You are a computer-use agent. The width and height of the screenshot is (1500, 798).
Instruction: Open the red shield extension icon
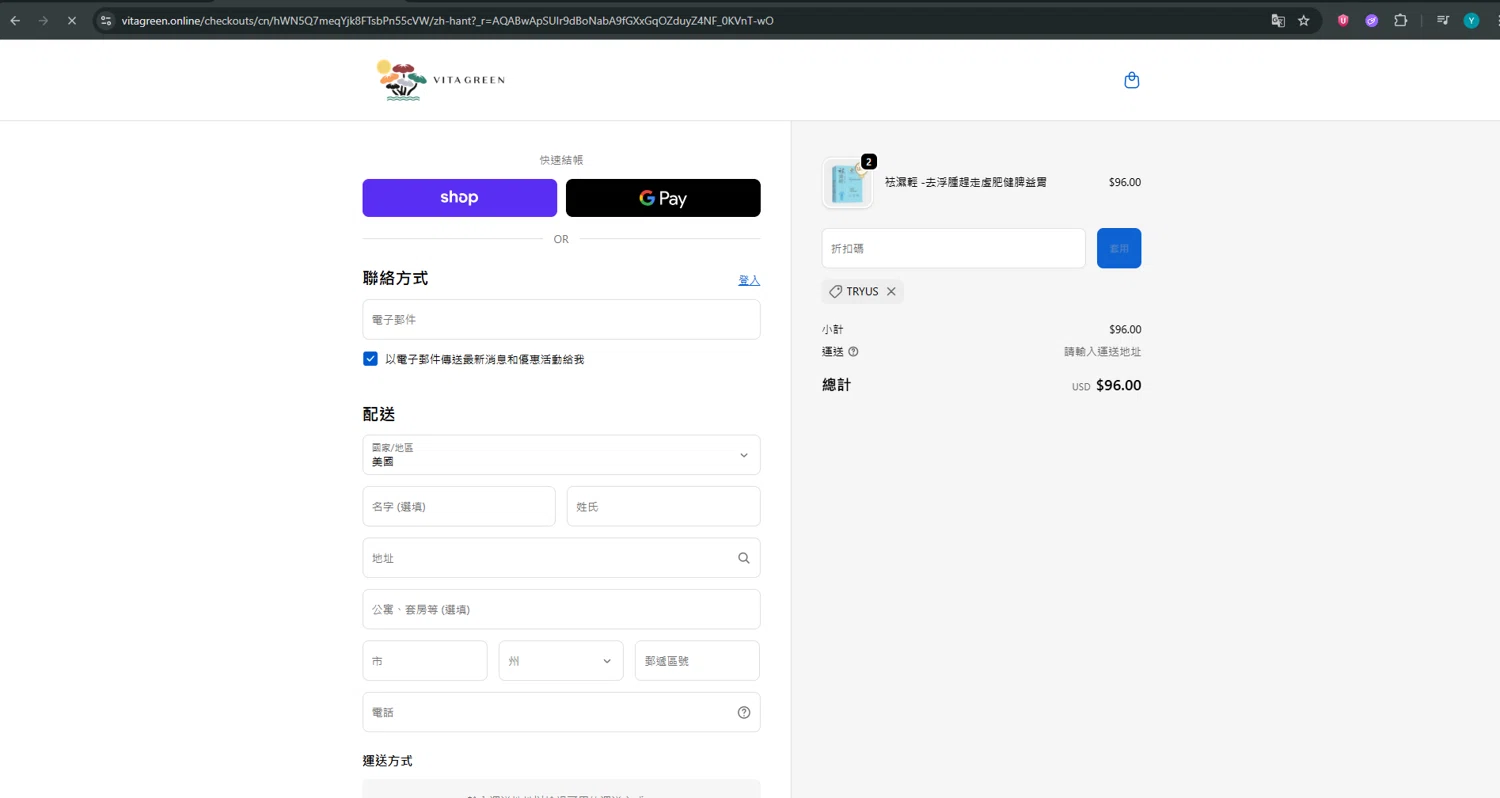pyautogui.click(x=1343, y=20)
